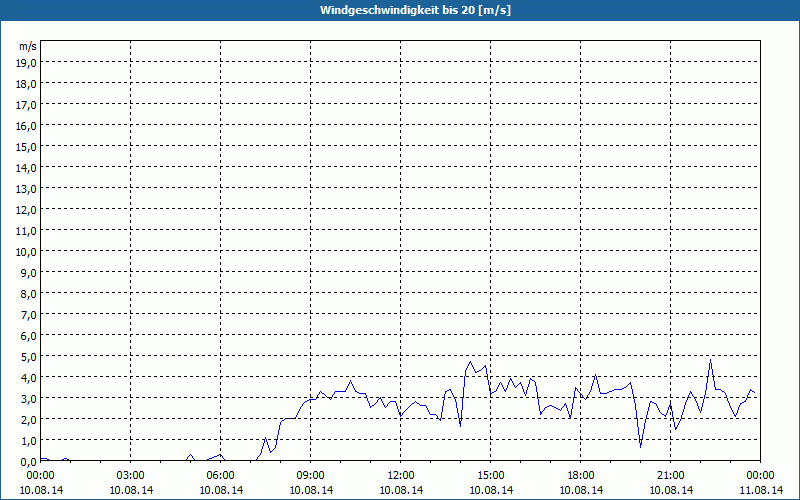Select the 14,0 y-axis value
The height and width of the screenshot is (500, 800).
pyautogui.click(x=26, y=167)
